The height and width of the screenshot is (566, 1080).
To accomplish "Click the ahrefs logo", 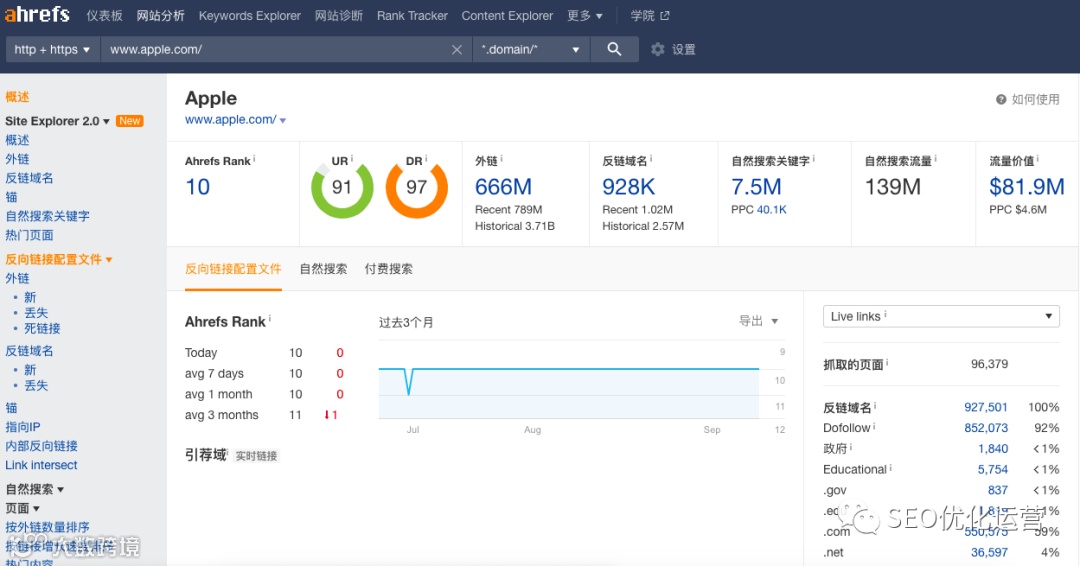I will tap(37, 14).
